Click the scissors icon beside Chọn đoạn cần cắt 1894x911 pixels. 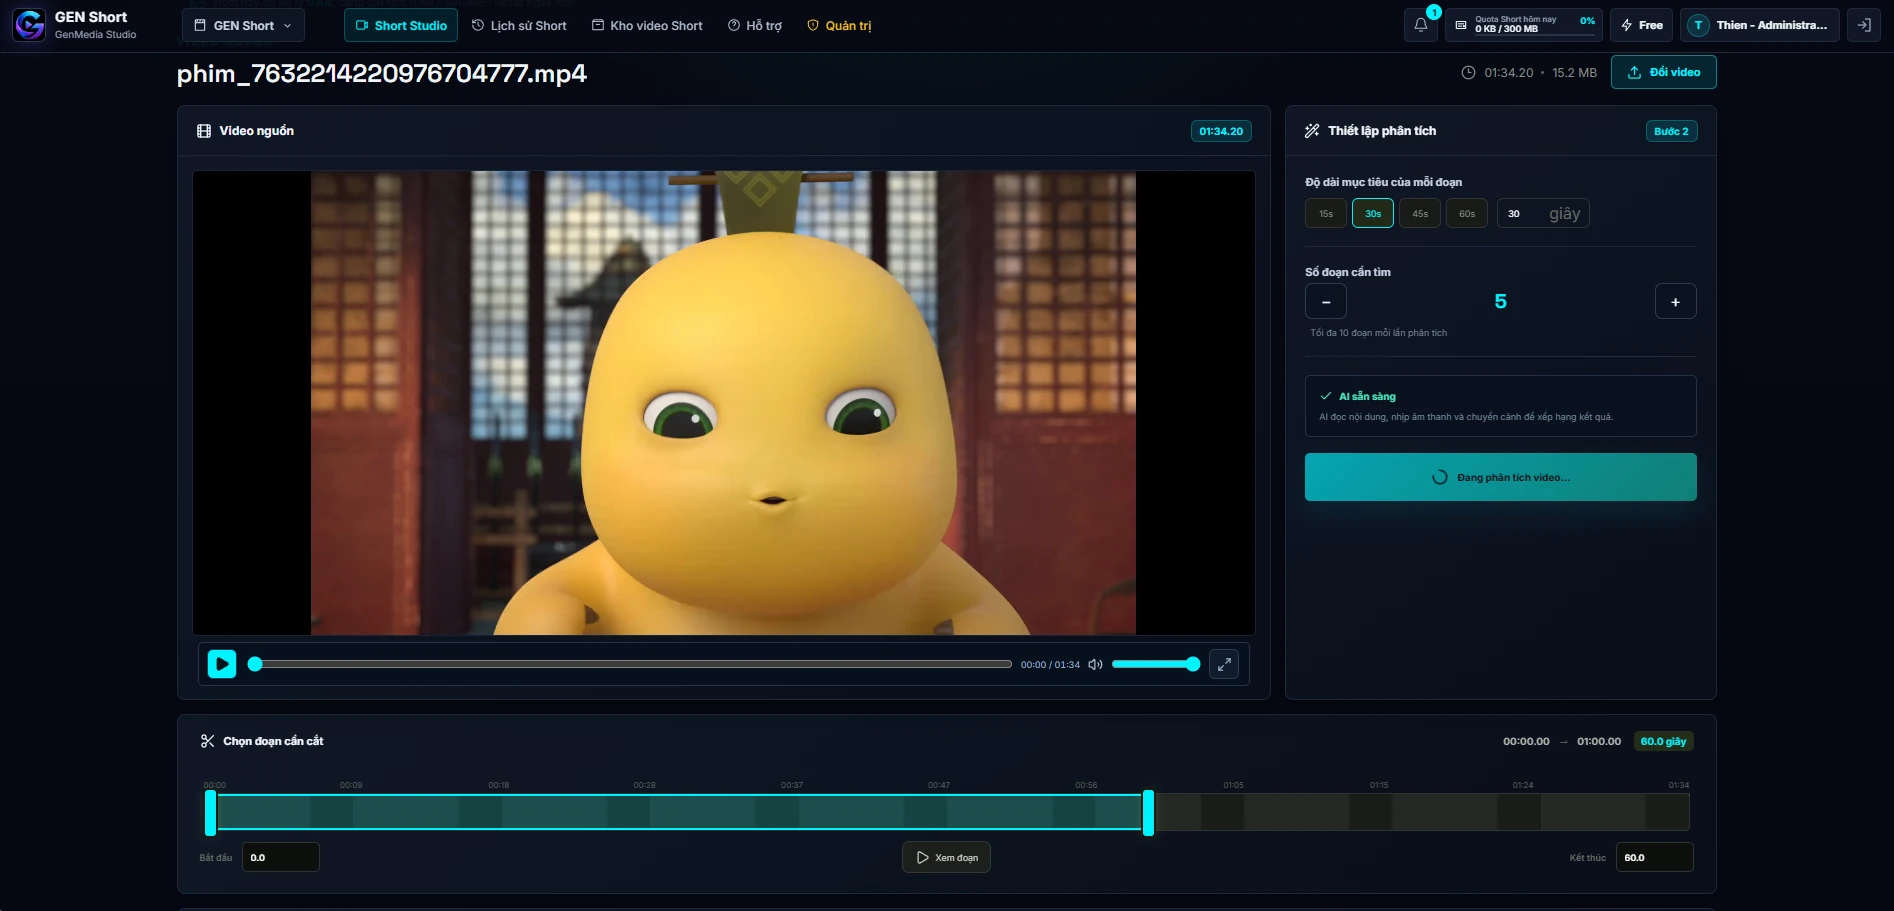(x=207, y=741)
